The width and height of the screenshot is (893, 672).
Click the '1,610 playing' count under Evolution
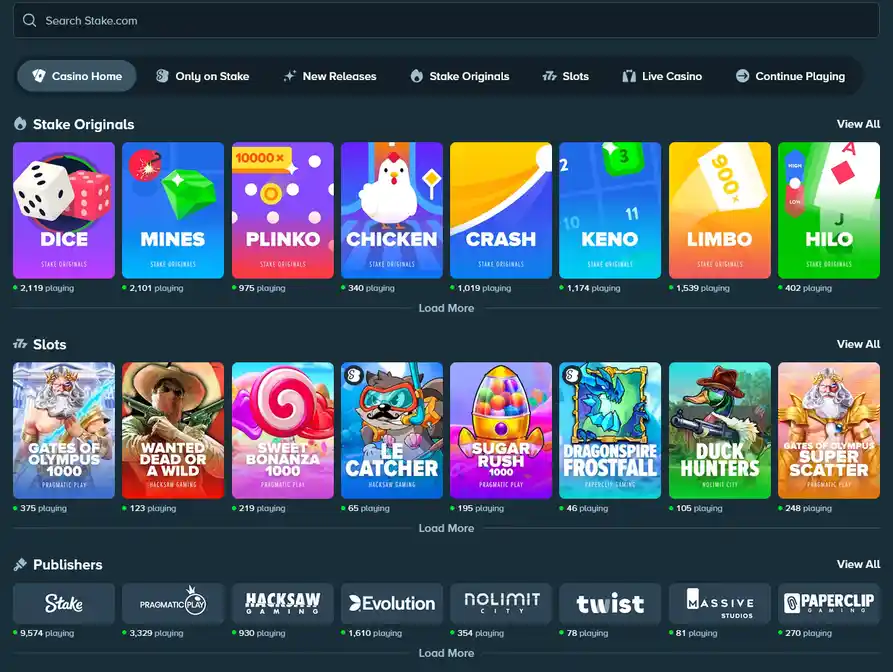[x=375, y=633]
